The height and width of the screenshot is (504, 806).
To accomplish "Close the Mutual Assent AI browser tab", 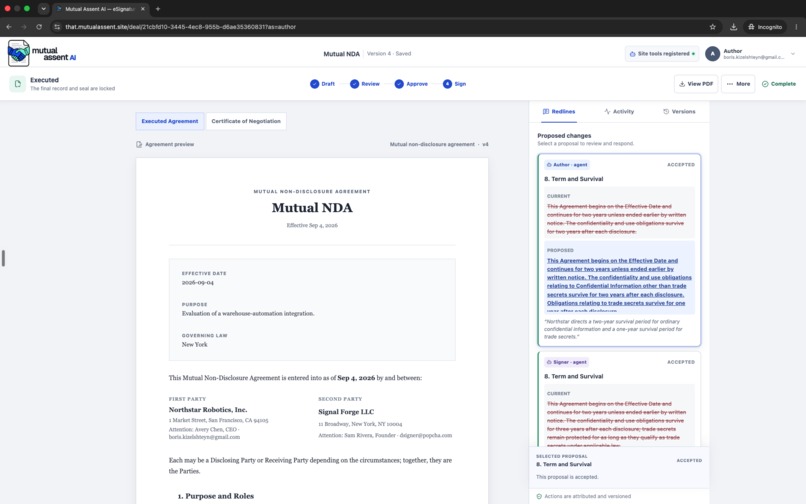I will click(x=142, y=9).
